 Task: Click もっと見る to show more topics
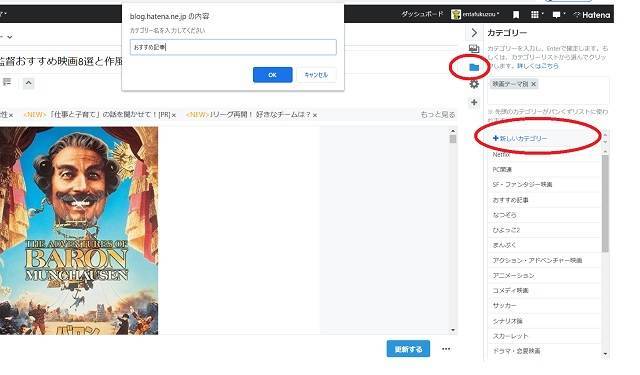coord(438,115)
